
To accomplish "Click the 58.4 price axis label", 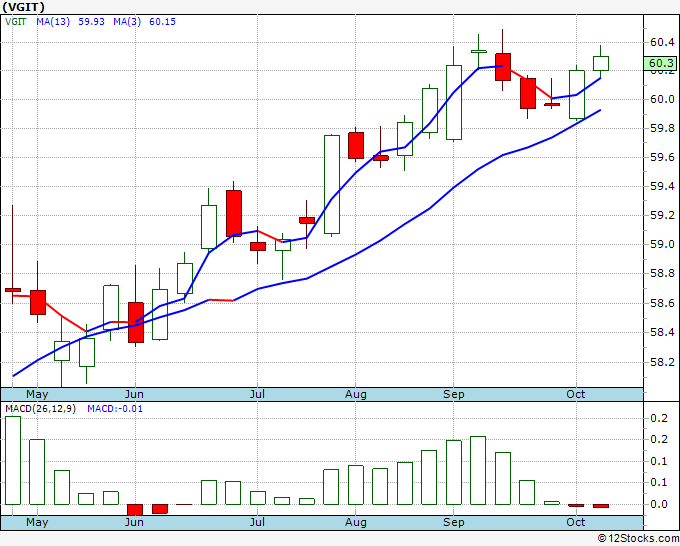I will 662,333.
